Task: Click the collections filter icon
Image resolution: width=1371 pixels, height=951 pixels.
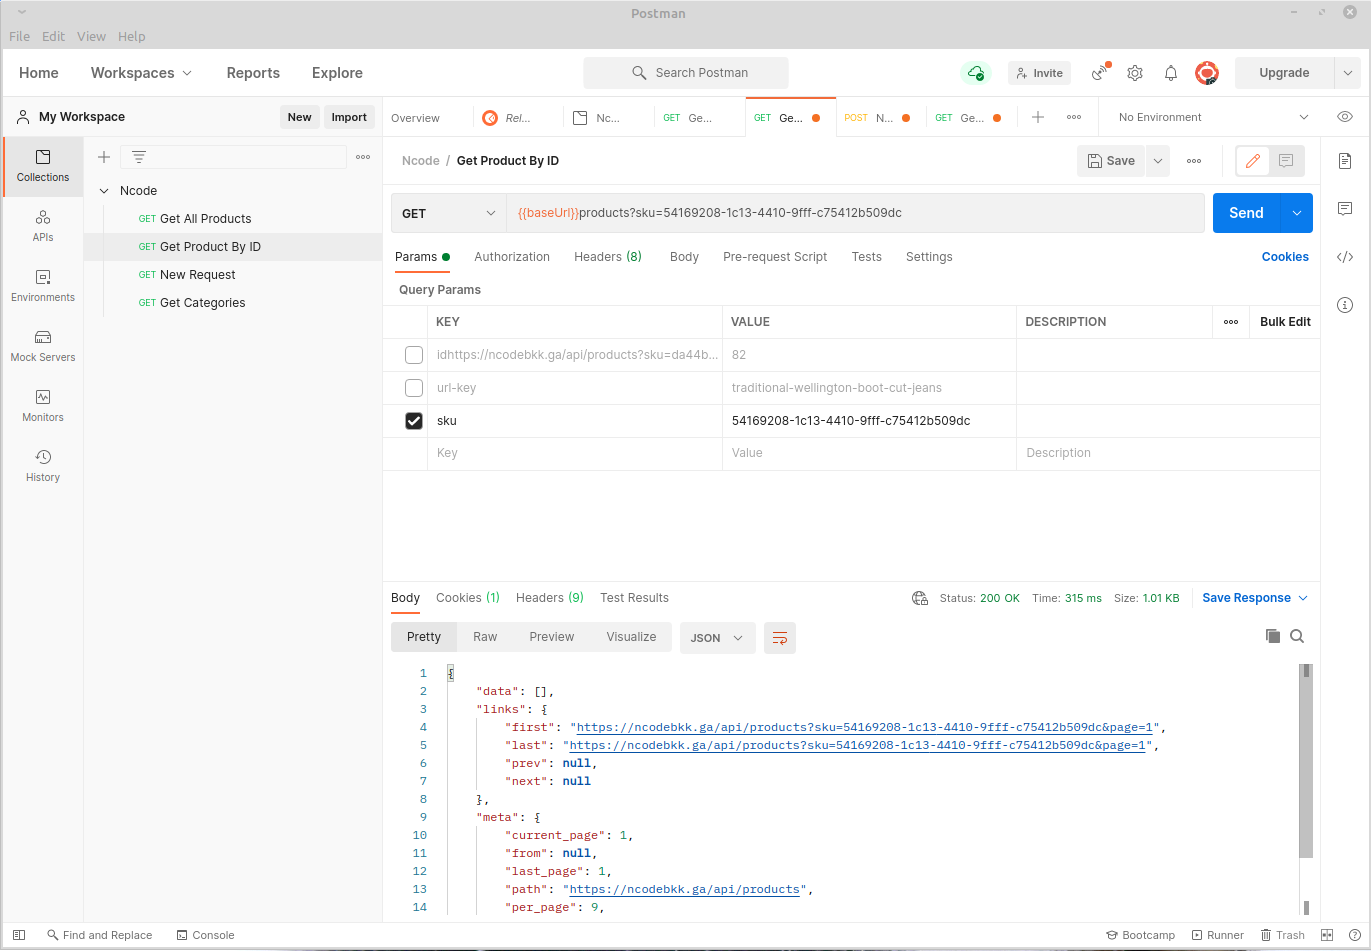Action: [139, 157]
